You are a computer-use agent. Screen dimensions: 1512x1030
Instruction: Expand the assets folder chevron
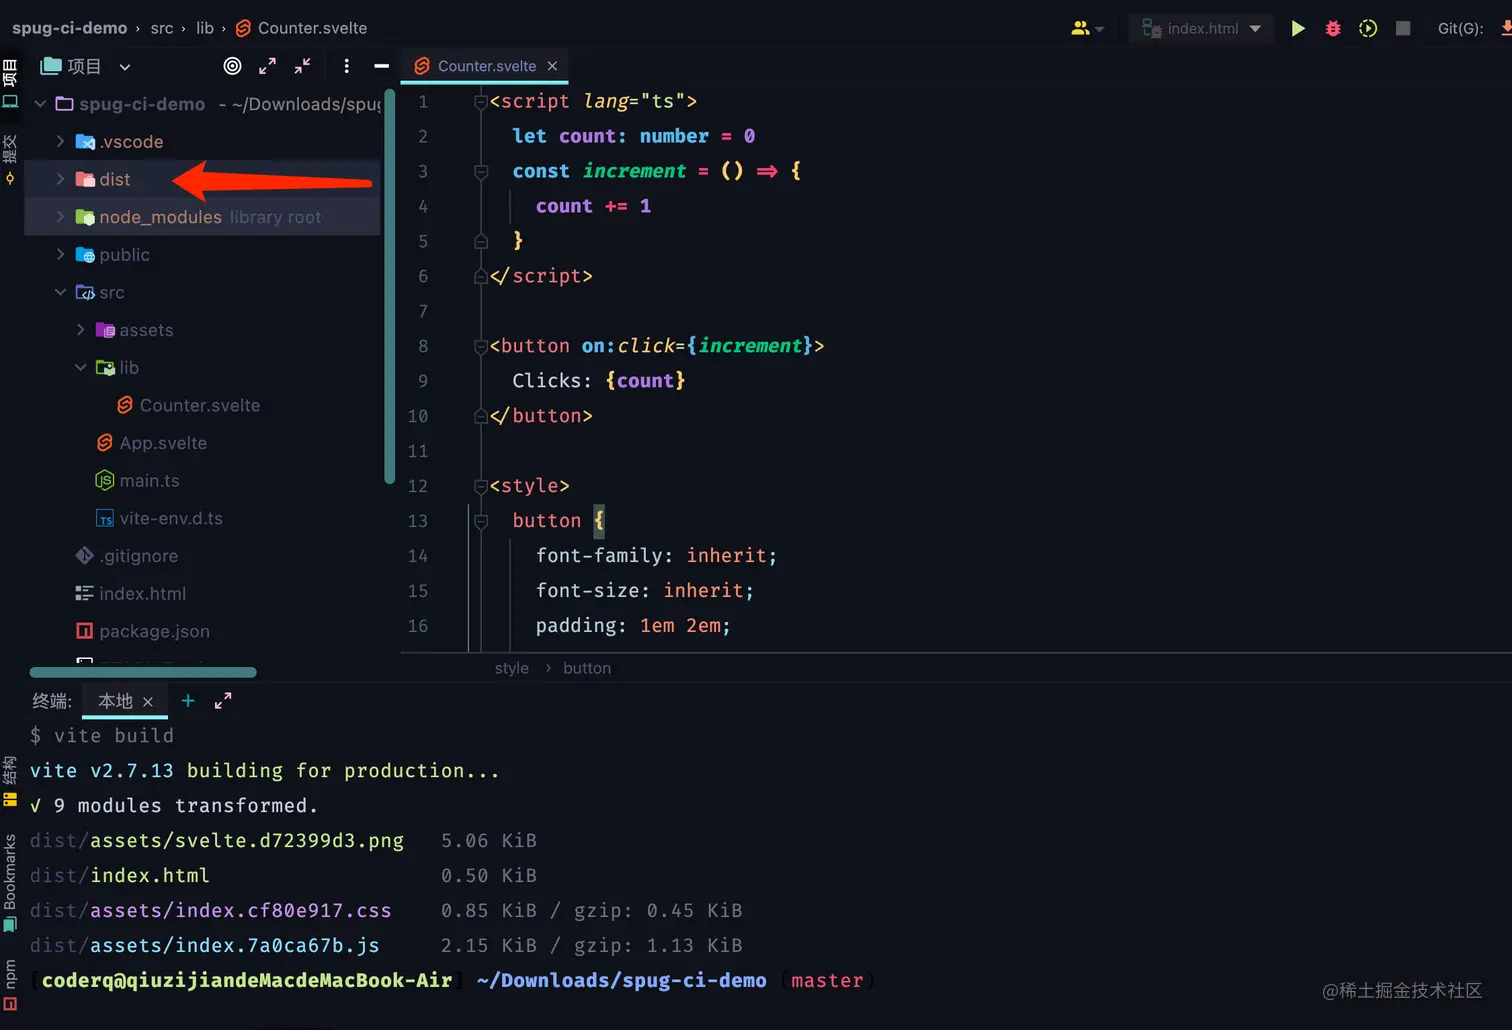pos(80,330)
